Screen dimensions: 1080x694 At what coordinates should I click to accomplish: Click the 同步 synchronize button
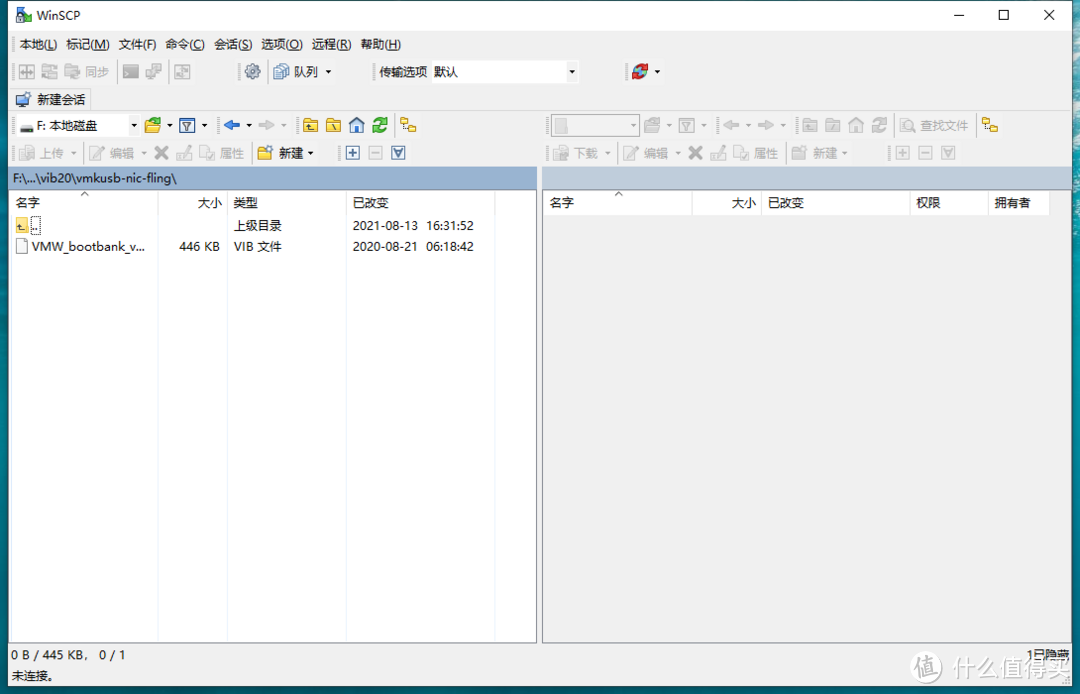click(x=87, y=72)
